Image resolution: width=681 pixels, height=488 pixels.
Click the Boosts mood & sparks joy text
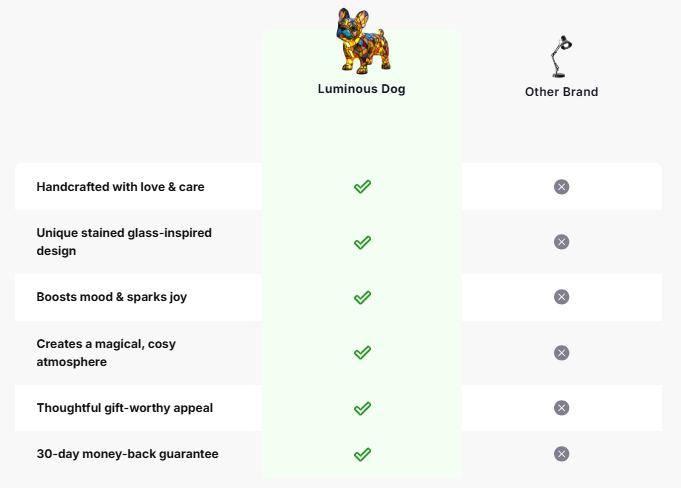[112, 297]
